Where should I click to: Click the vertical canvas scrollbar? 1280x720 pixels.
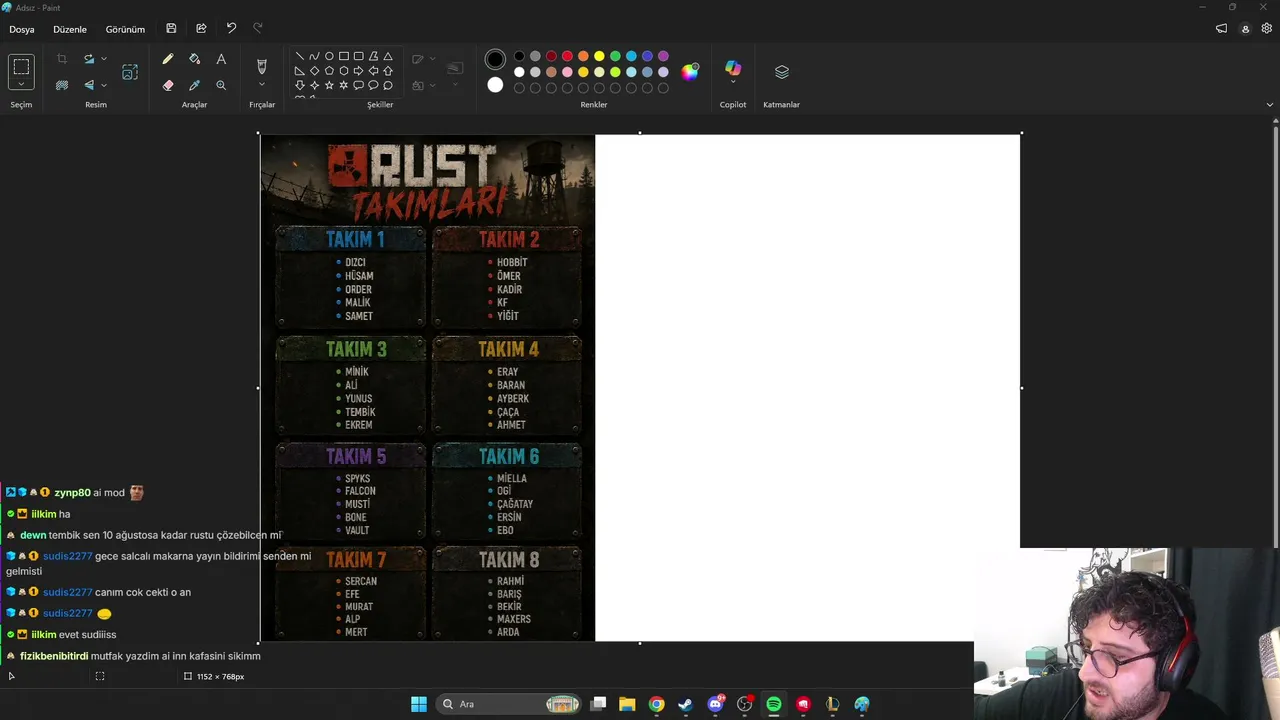[1276, 335]
